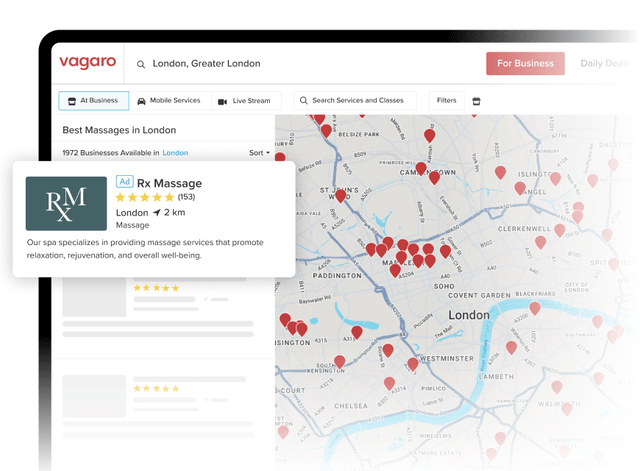Click the map pin near Walworth label
Image resolution: width=640 pixels, height=471 pixels.
(x=567, y=409)
